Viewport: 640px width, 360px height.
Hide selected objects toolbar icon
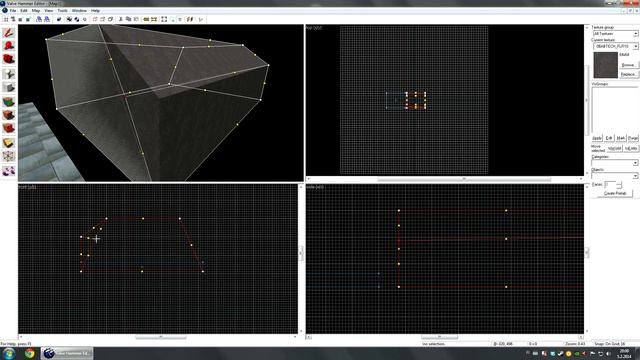95,19
